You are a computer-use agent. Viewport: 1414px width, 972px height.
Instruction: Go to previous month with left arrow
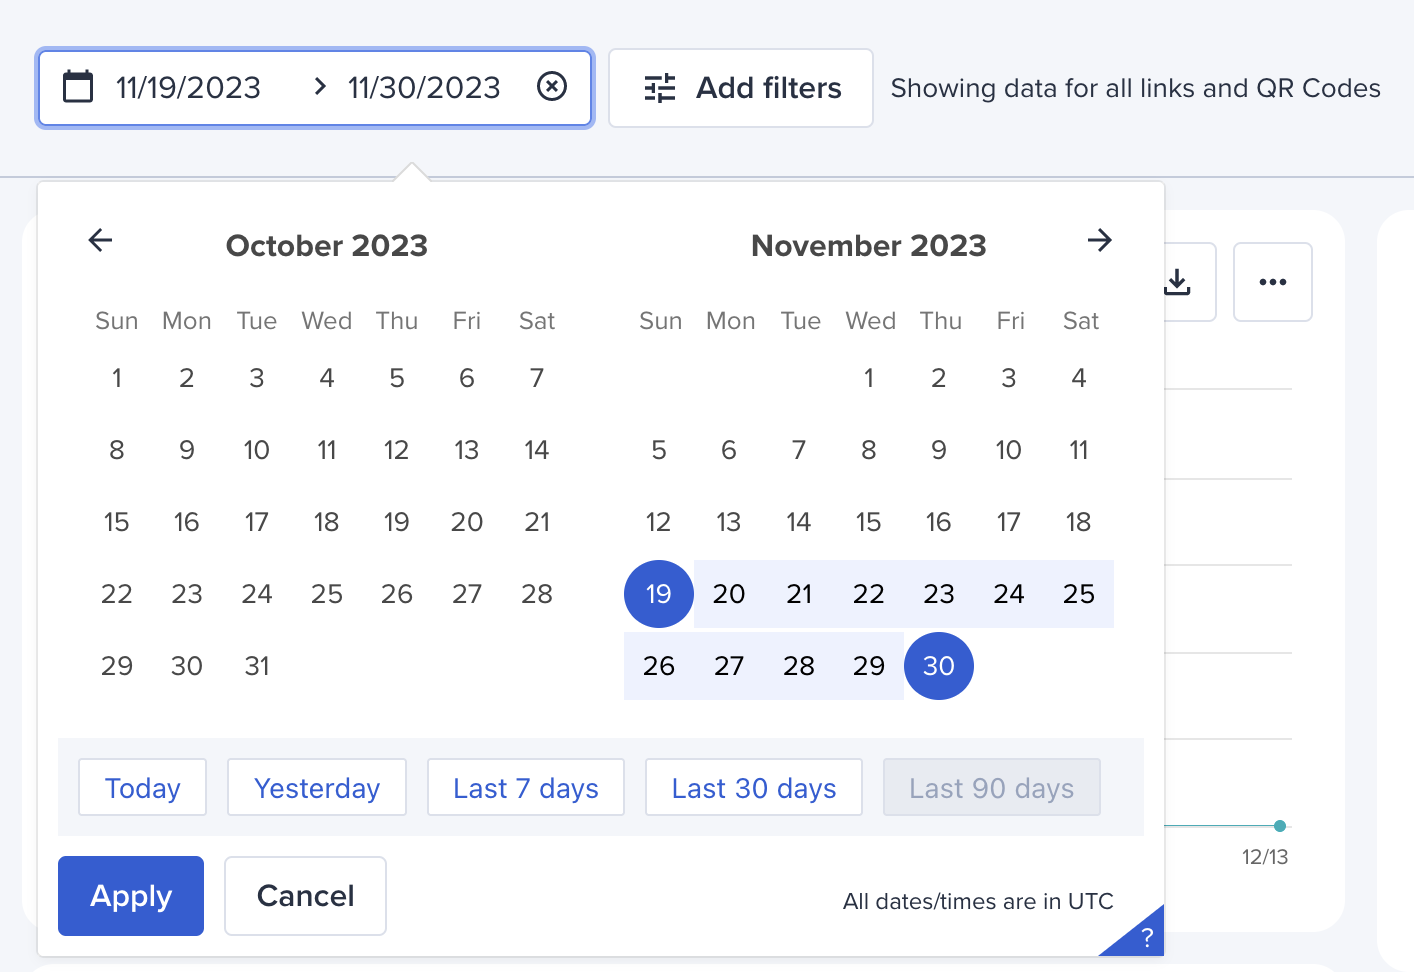pos(101,240)
